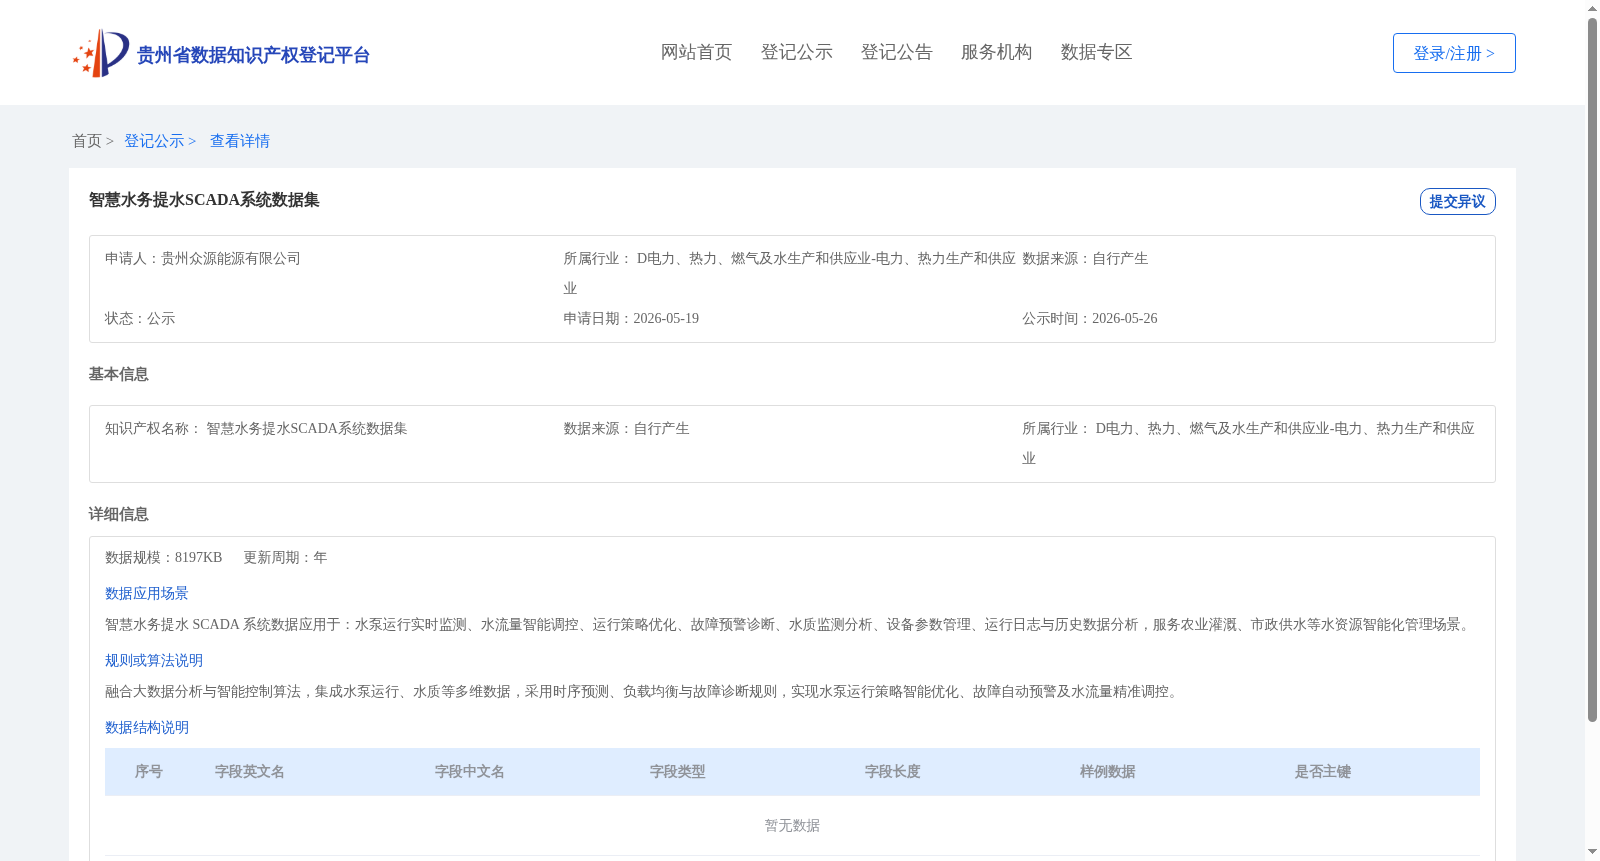Click the 数据应用场景 heading
Image resolution: width=1600 pixels, height=861 pixels.
(147, 593)
